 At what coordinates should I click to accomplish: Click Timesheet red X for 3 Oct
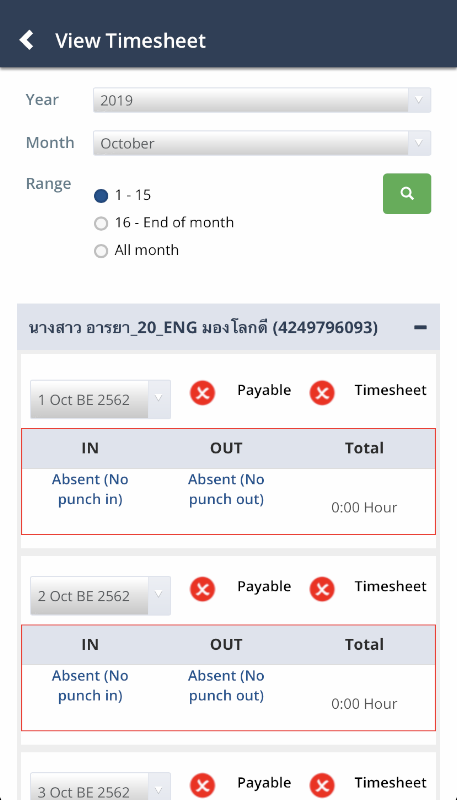(x=322, y=786)
